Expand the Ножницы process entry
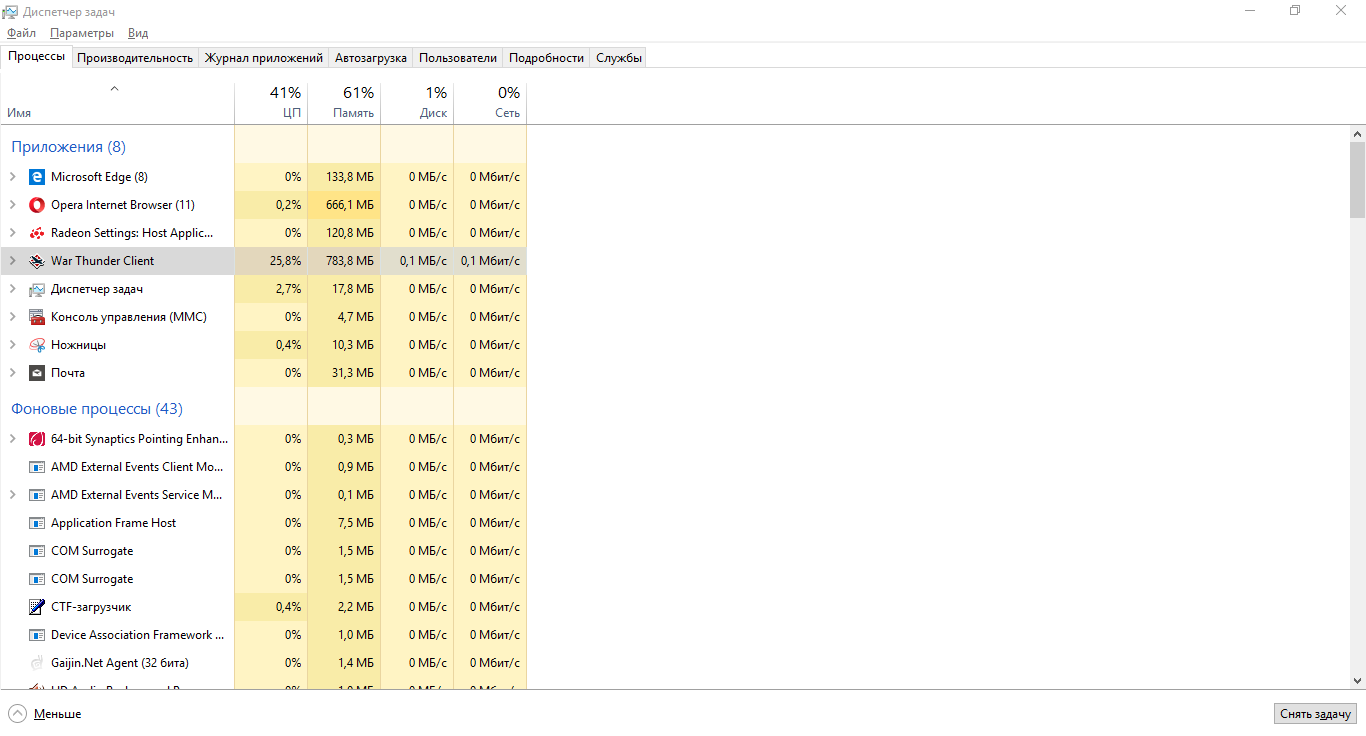Viewport: 1366px width, 736px height. pyautogui.click(x=12, y=345)
